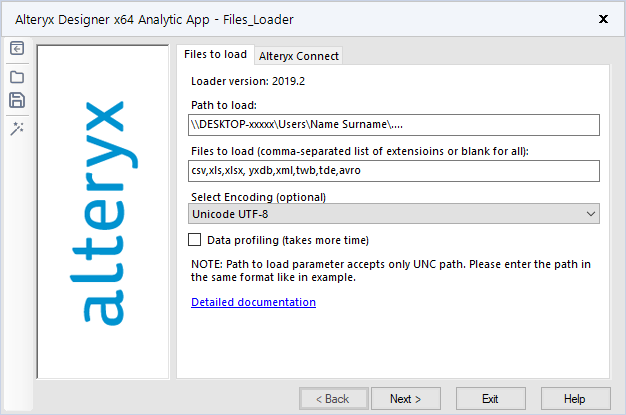Enable the Data profiling checkbox

coord(195,240)
